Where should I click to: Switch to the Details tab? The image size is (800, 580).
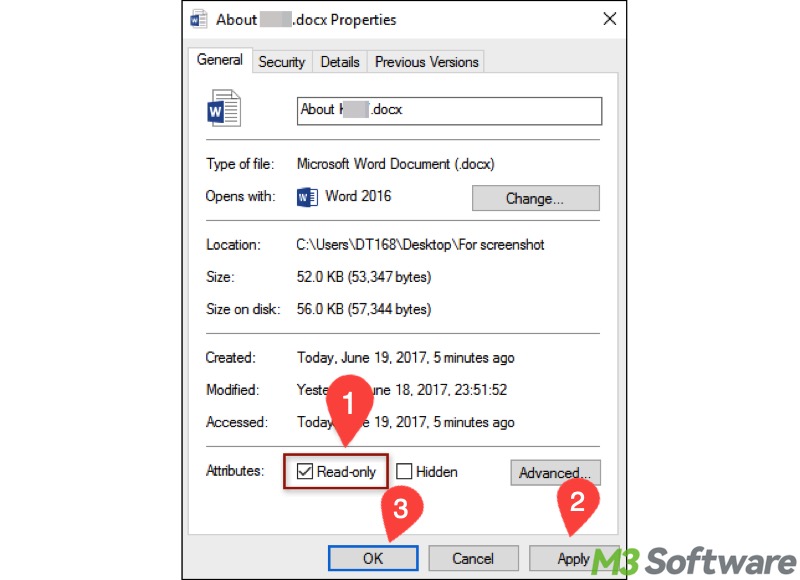pyautogui.click(x=340, y=62)
